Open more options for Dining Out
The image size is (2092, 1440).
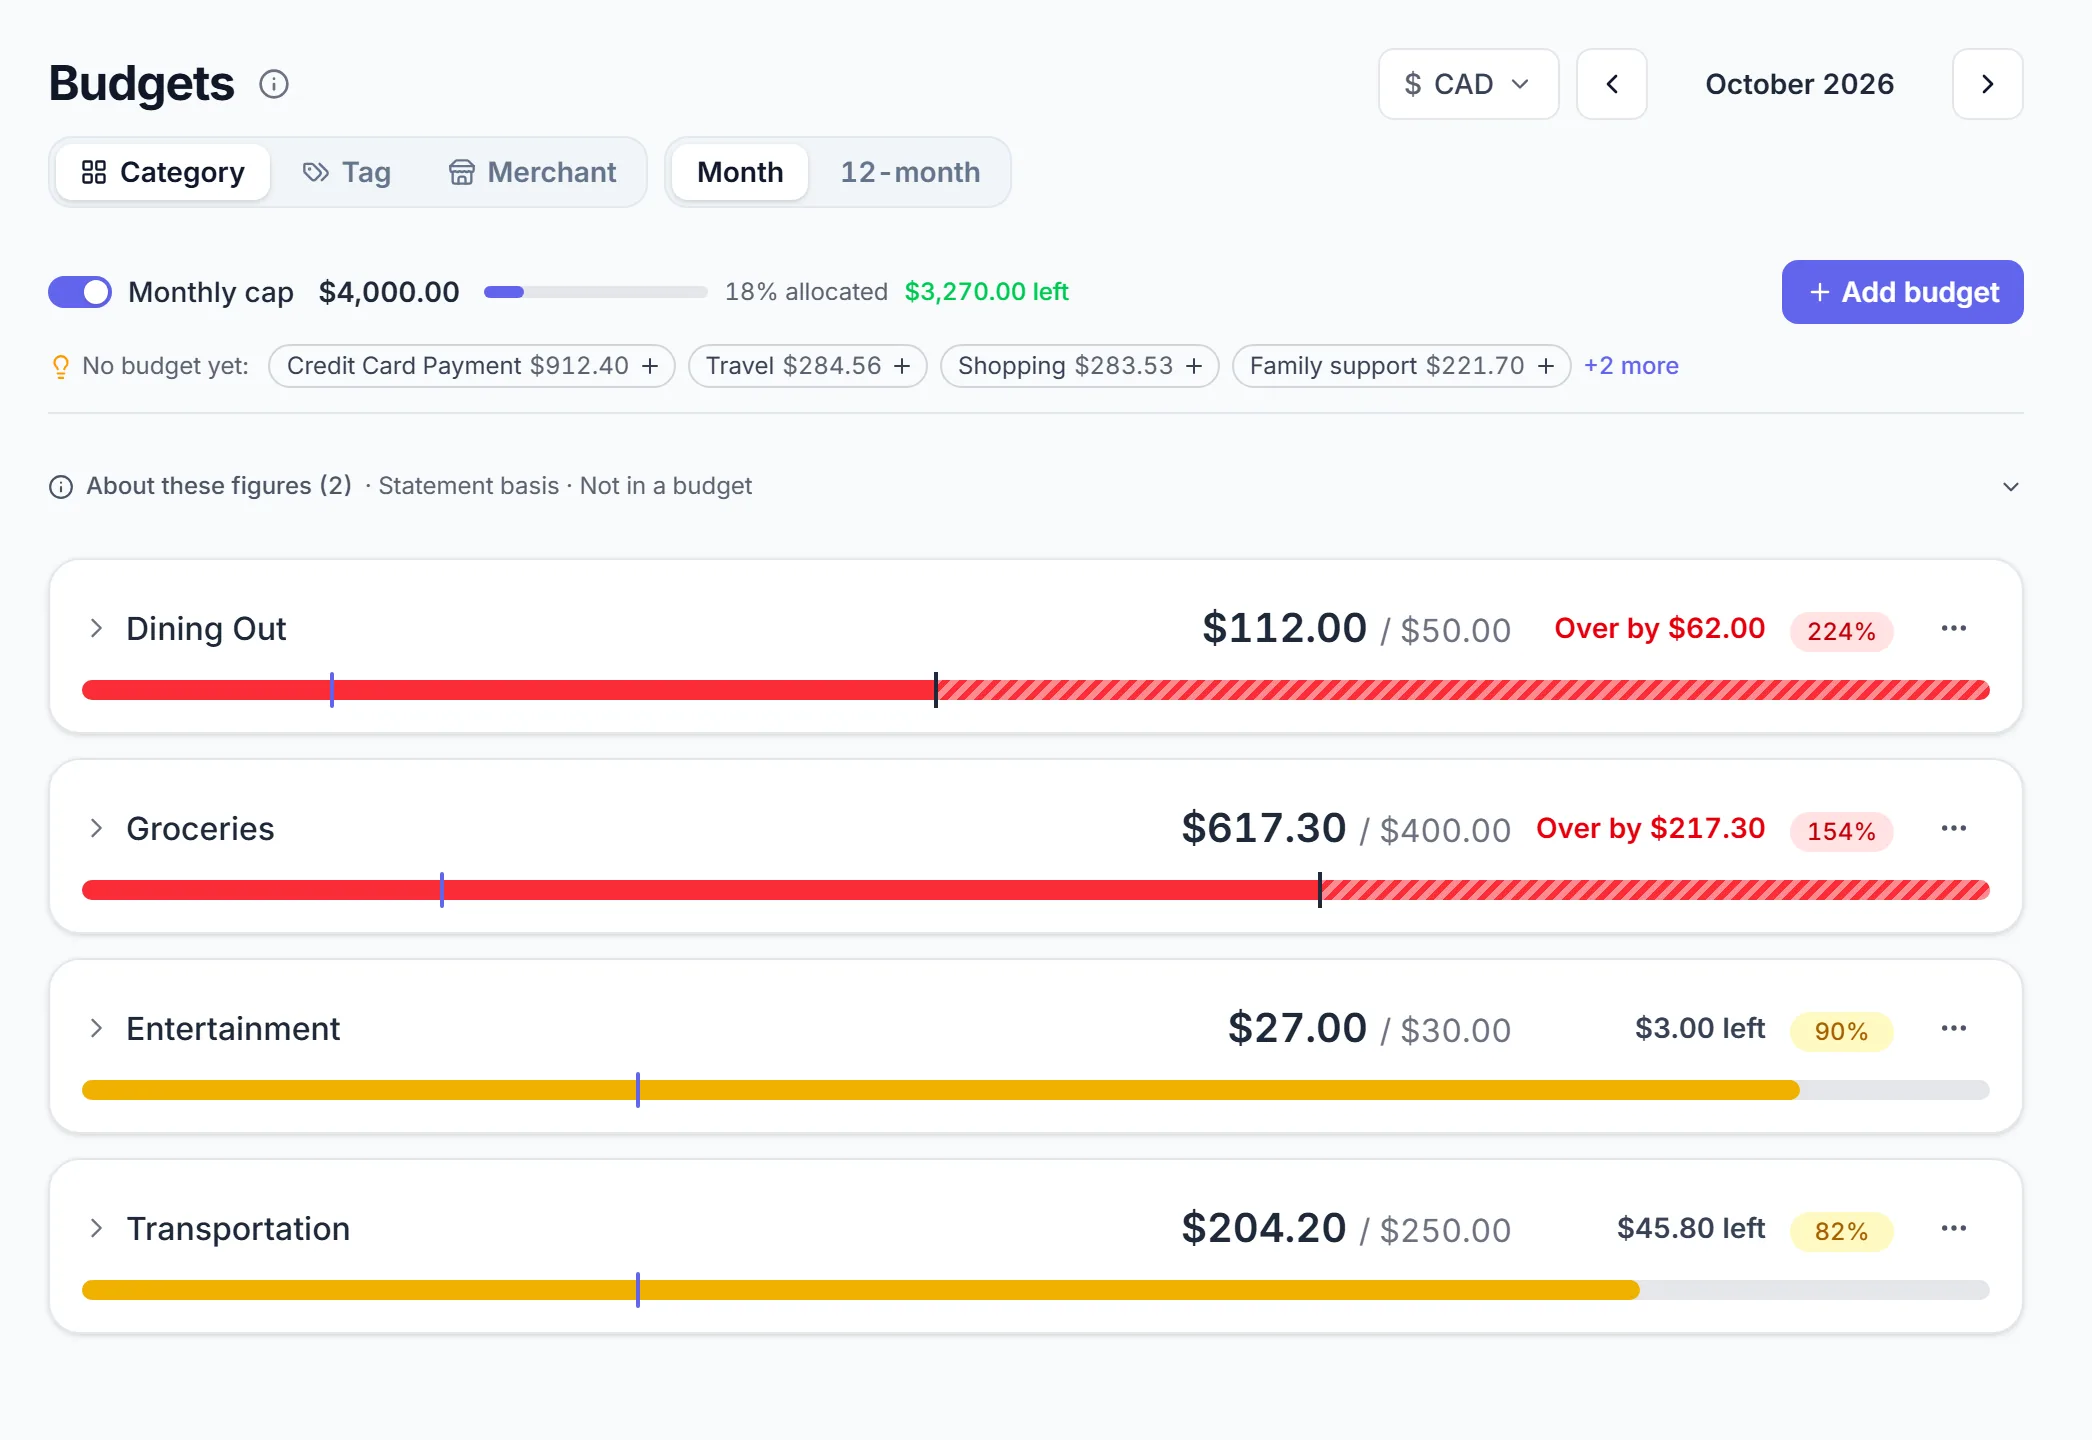pyautogui.click(x=1954, y=628)
